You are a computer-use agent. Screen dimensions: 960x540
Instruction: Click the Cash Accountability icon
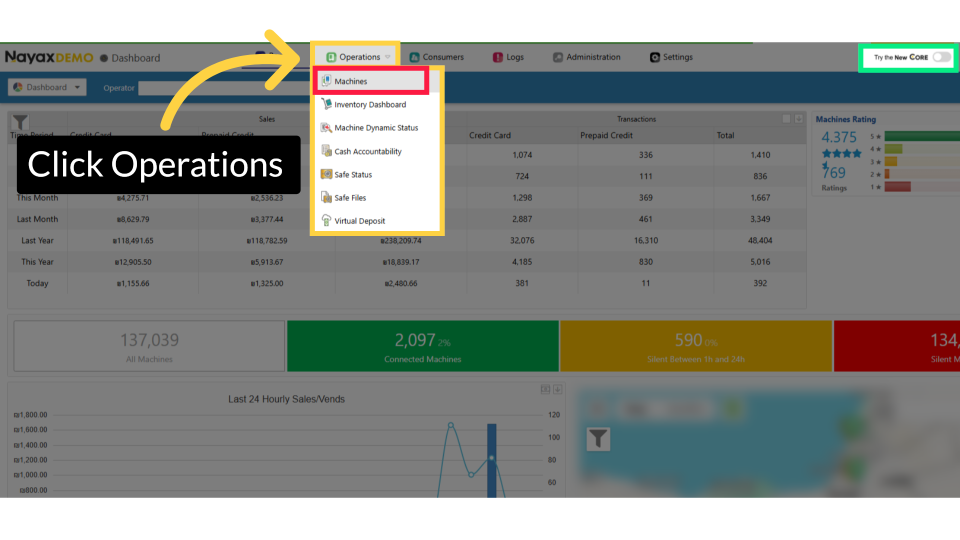(327, 151)
